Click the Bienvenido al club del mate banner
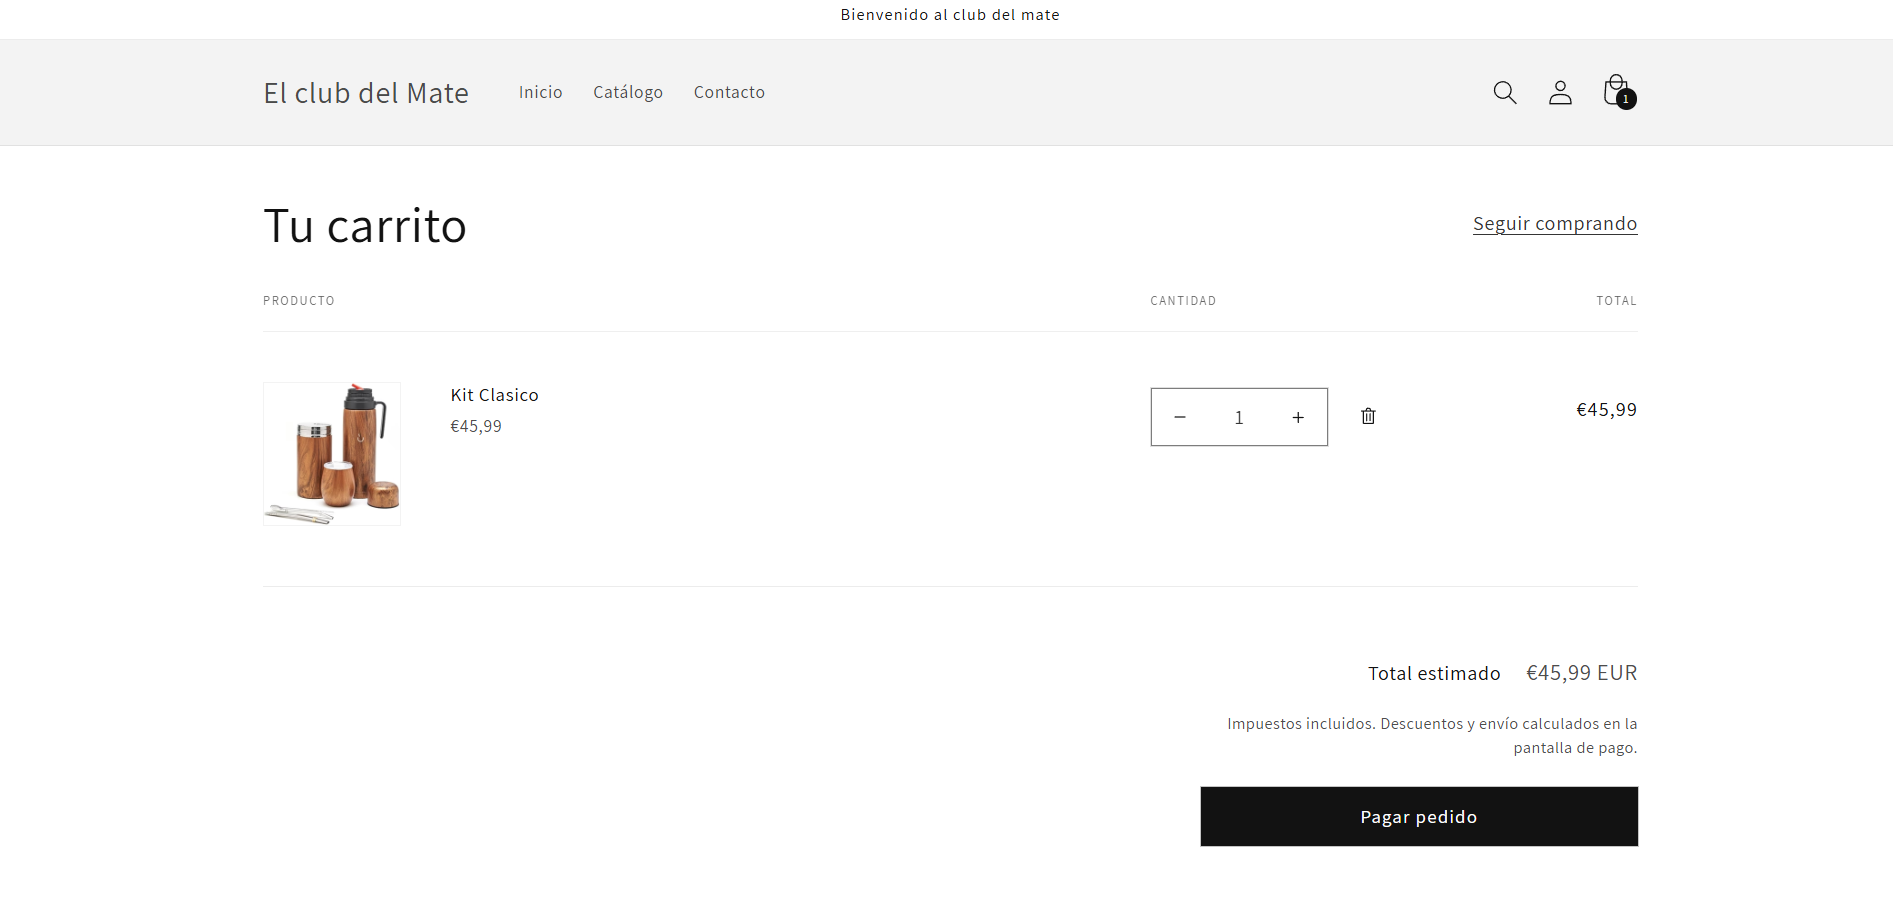The height and width of the screenshot is (915, 1893). (950, 15)
